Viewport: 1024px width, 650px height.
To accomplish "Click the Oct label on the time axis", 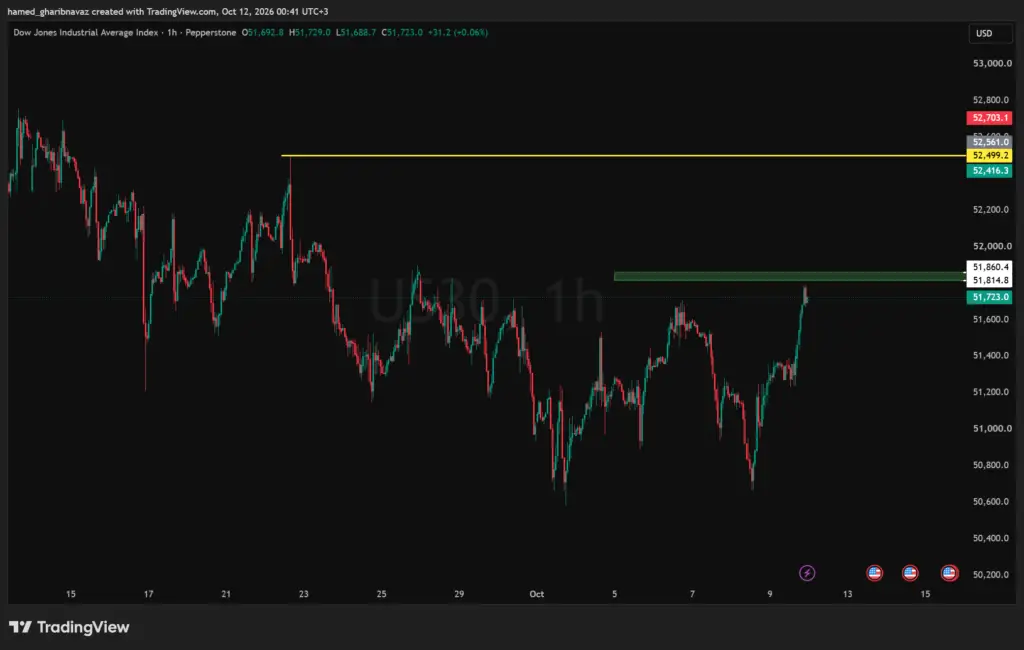I will coord(537,594).
